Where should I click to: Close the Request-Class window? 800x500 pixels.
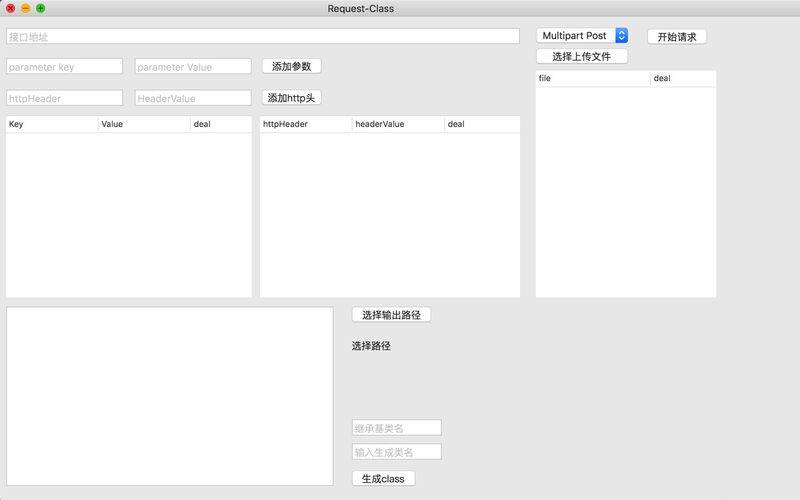point(10,8)
